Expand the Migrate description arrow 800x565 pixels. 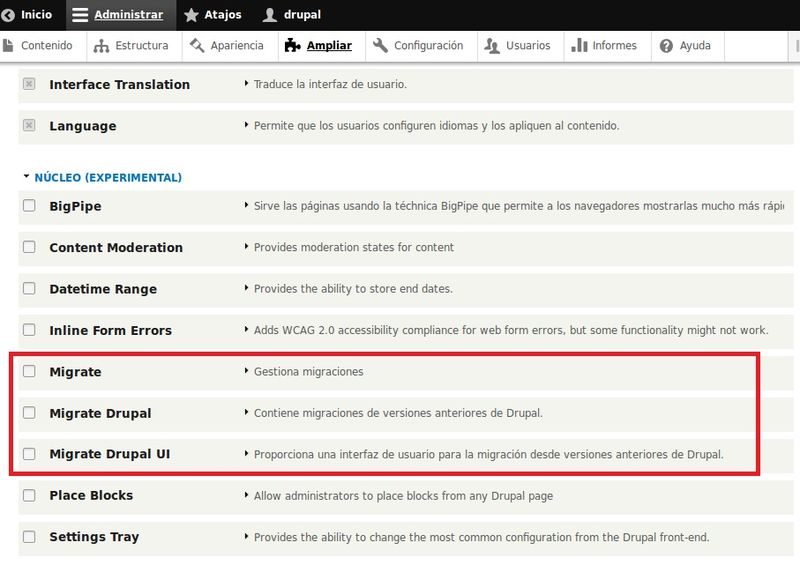pyautogui.click(x=246, y=371)
